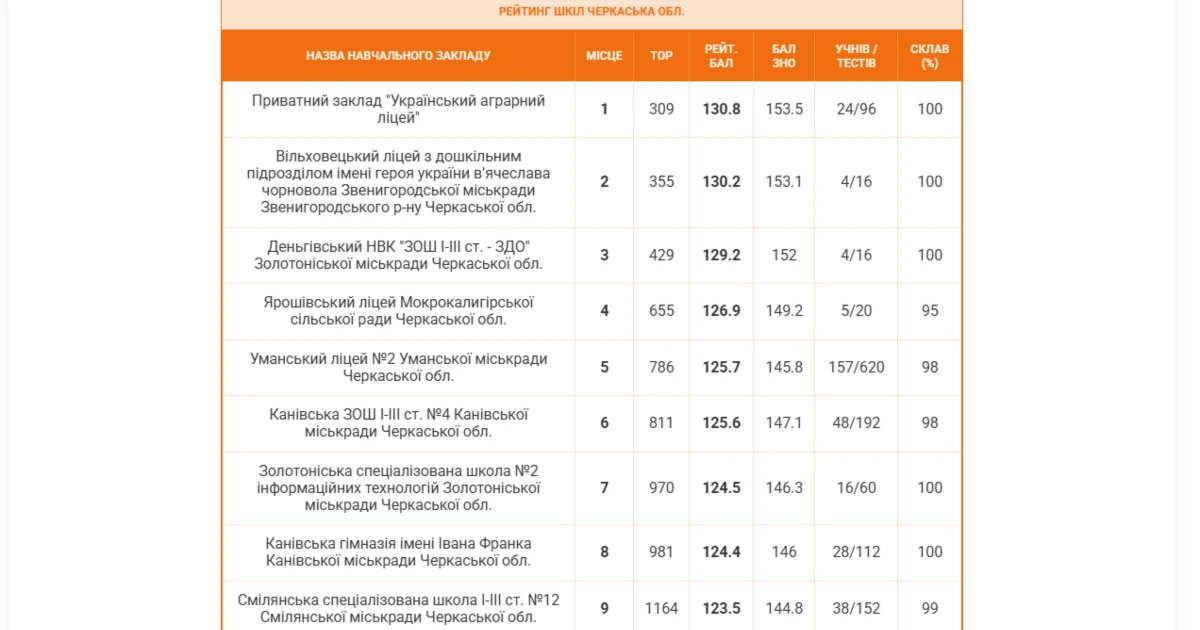This screenshot has height=630, width=1200.
Task: Select Канівська гімназія імені Івана Франка
Action: pyautogui.click(x=398, y=552)
